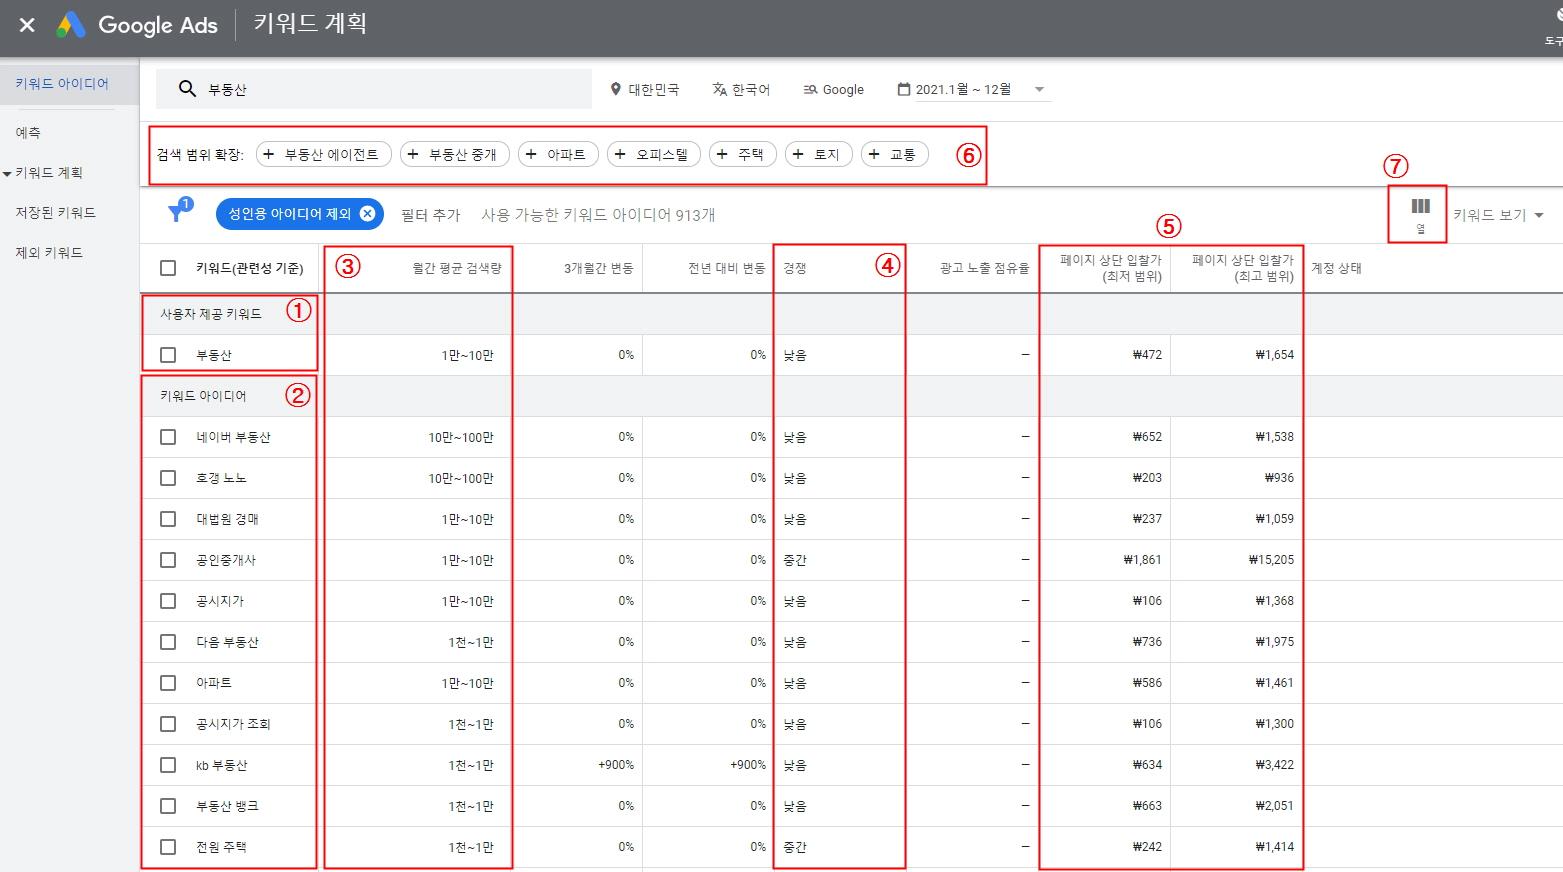Sort by 페이지 상단 입찰가 (최저 범위)

[1111, 268]
